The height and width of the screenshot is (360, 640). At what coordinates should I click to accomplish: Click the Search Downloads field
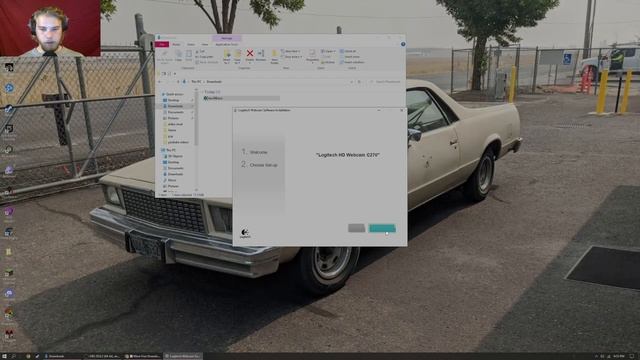[385, 82]
